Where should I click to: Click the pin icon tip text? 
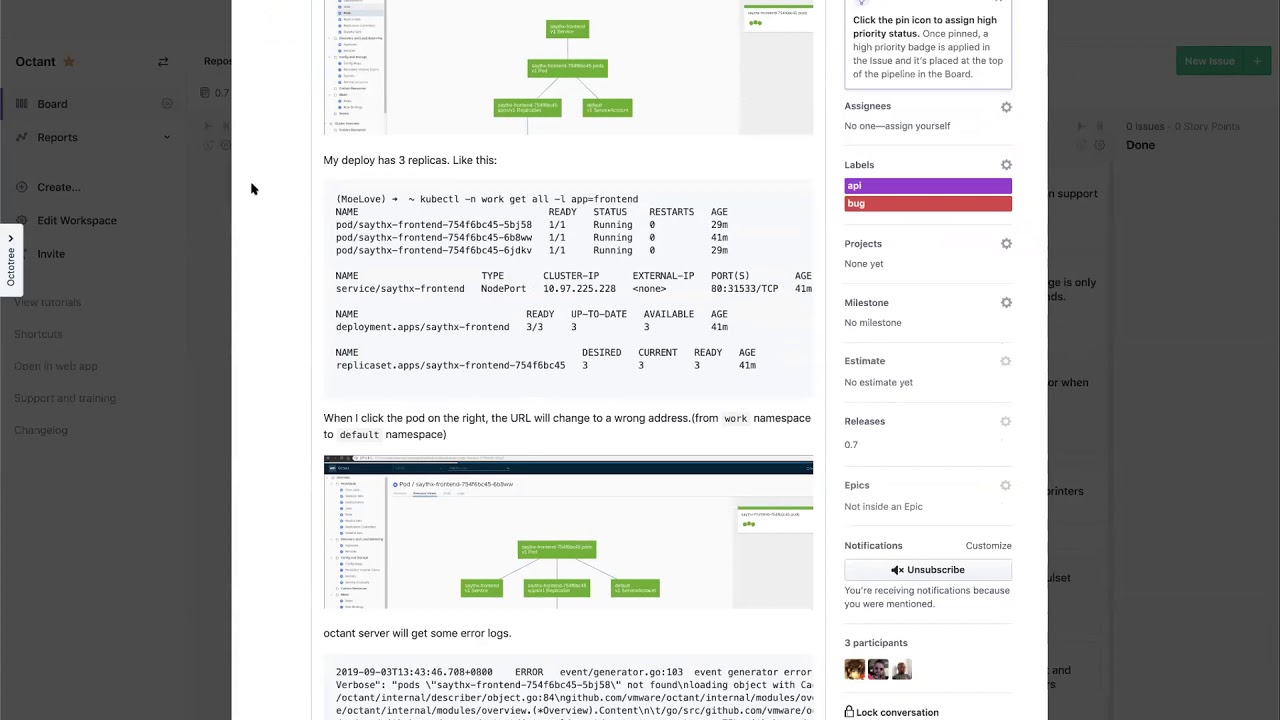point(928,47)
